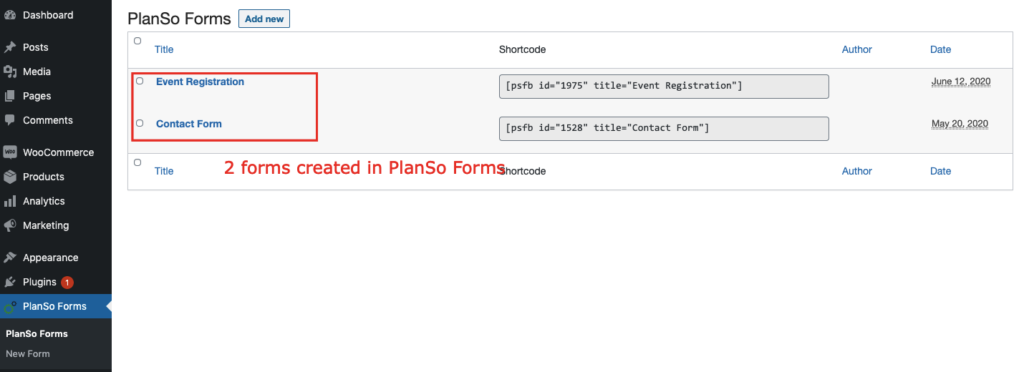Click the Add new button

point(264,19)
